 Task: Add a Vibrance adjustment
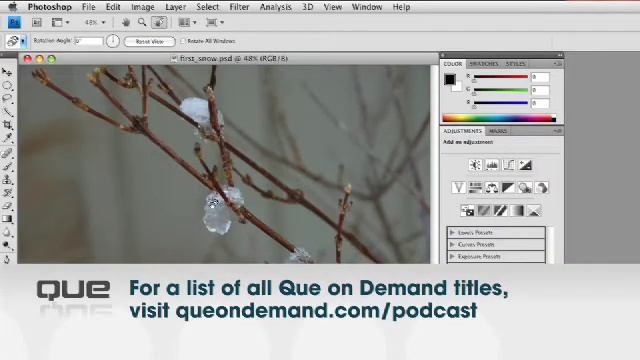[458, 188]
